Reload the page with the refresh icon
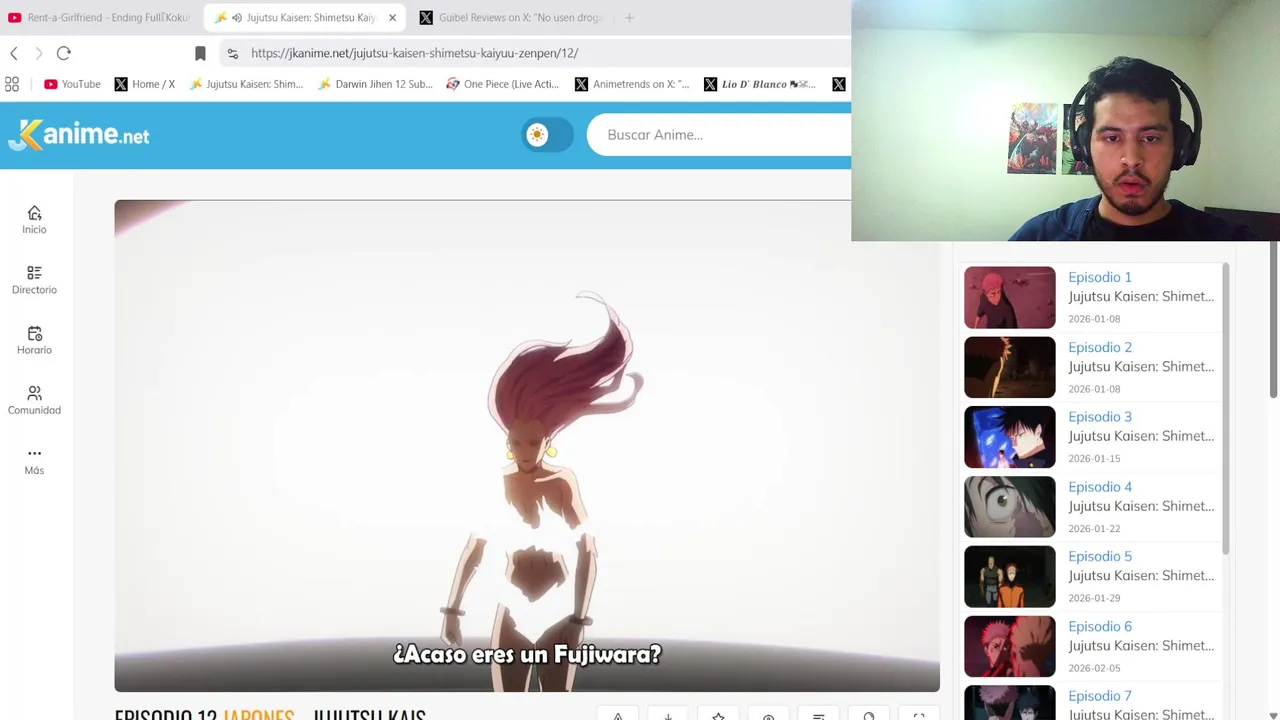1280x720 pixels. [x=64, y=53]
